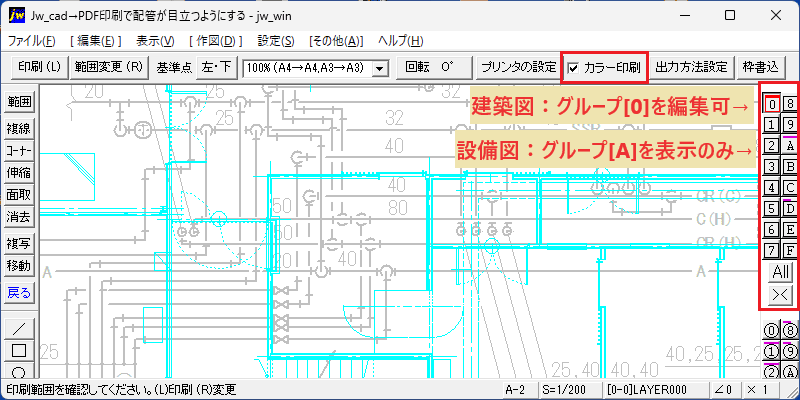Toggle layer group 4 button
800x400 pixels.
point(772,187)
